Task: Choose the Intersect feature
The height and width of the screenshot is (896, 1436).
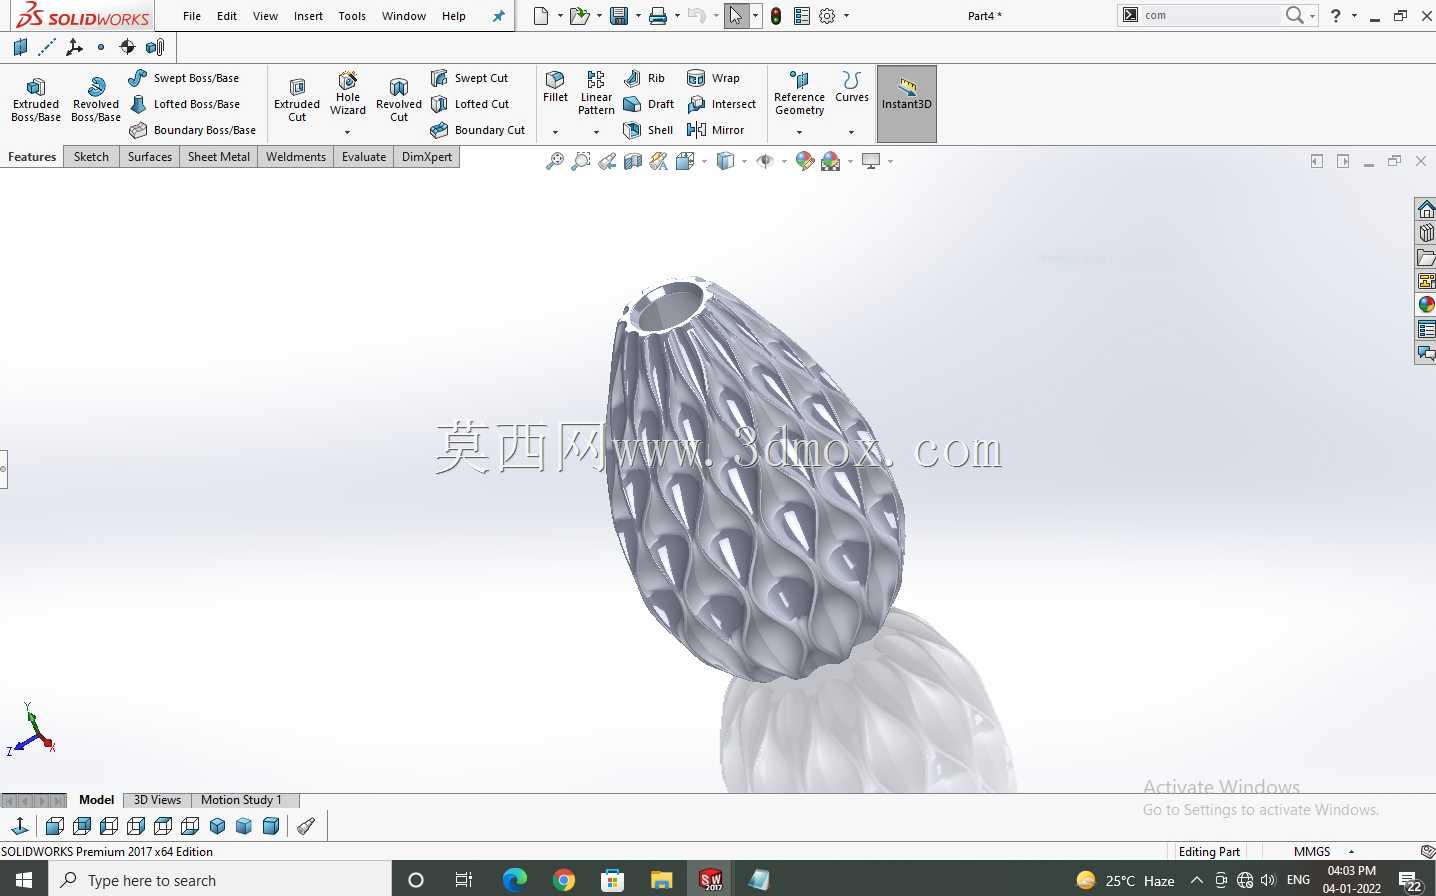Action: [722, 104]
